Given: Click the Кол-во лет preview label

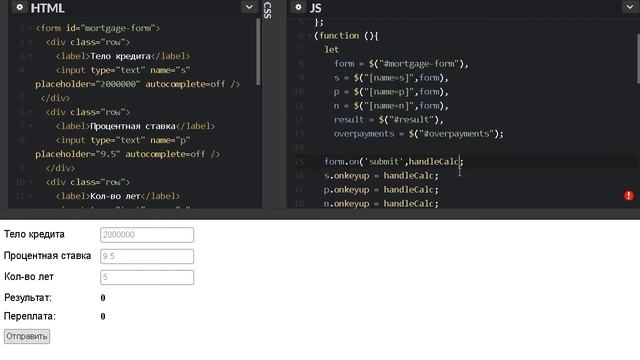Looking at the screenshot, I should click(x=29, y=277).
